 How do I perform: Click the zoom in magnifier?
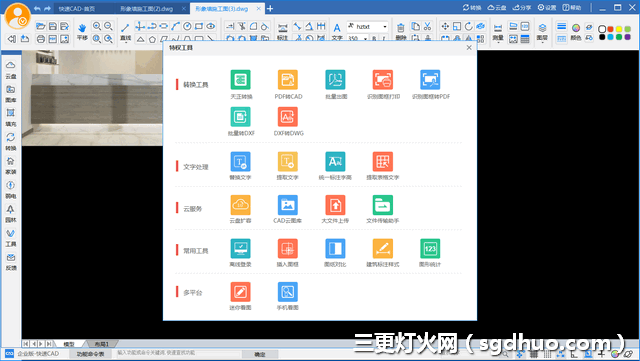coord(97,26)
